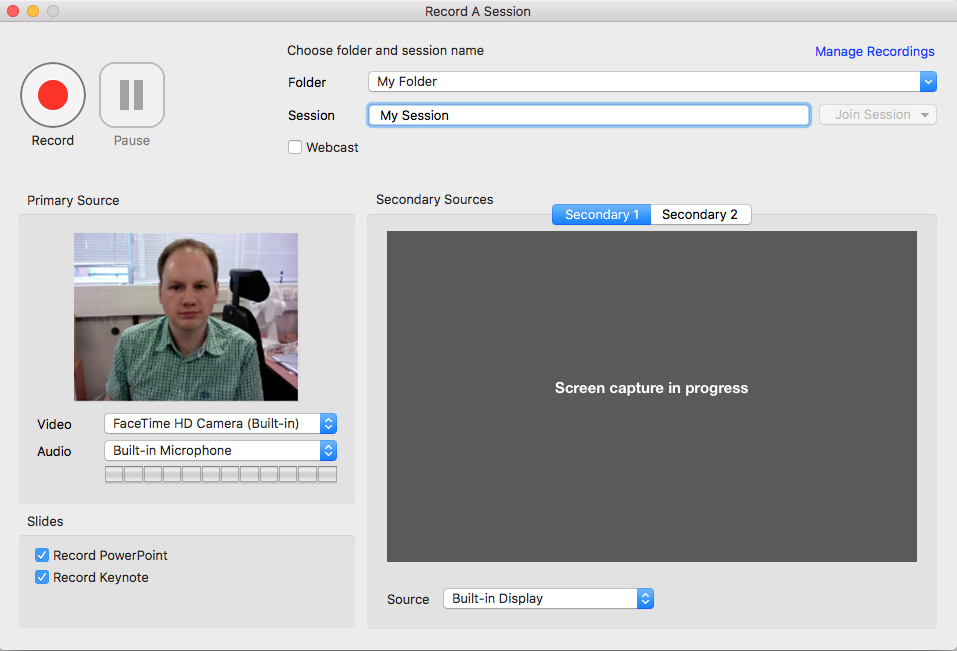Uncheck Record PowerPoint

(x=42, y=555)
